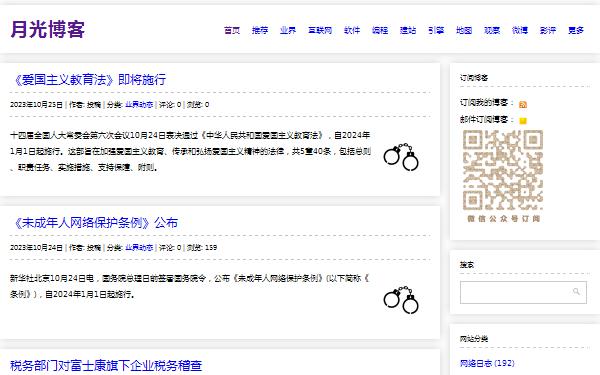
Task: Open the 月光博客 site logo
Action: pyautogui.click(x=48, y=29)
